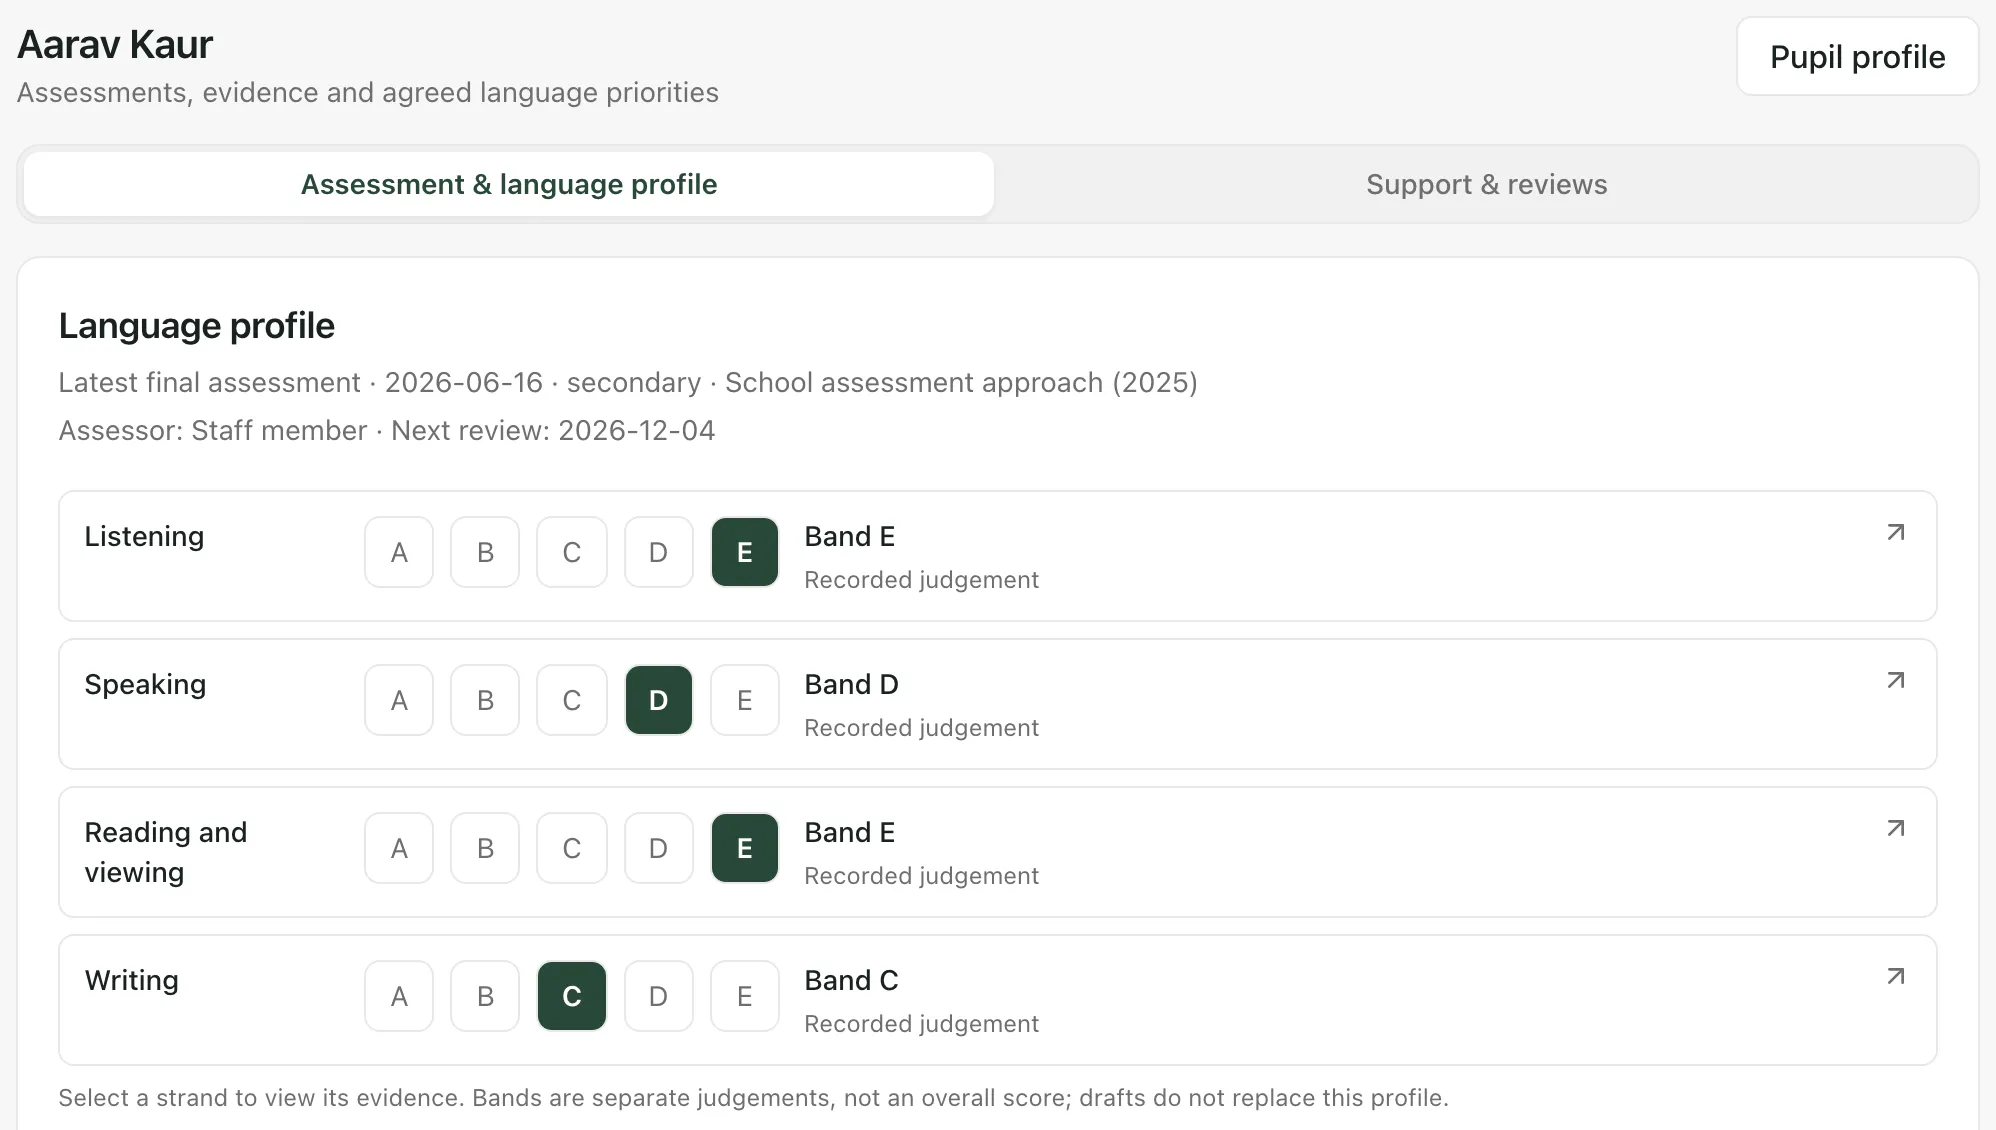The width and height of the screenshot is (1996, 1130).
Task: Open the Pupil profile button
Action: pos(1857,57)
